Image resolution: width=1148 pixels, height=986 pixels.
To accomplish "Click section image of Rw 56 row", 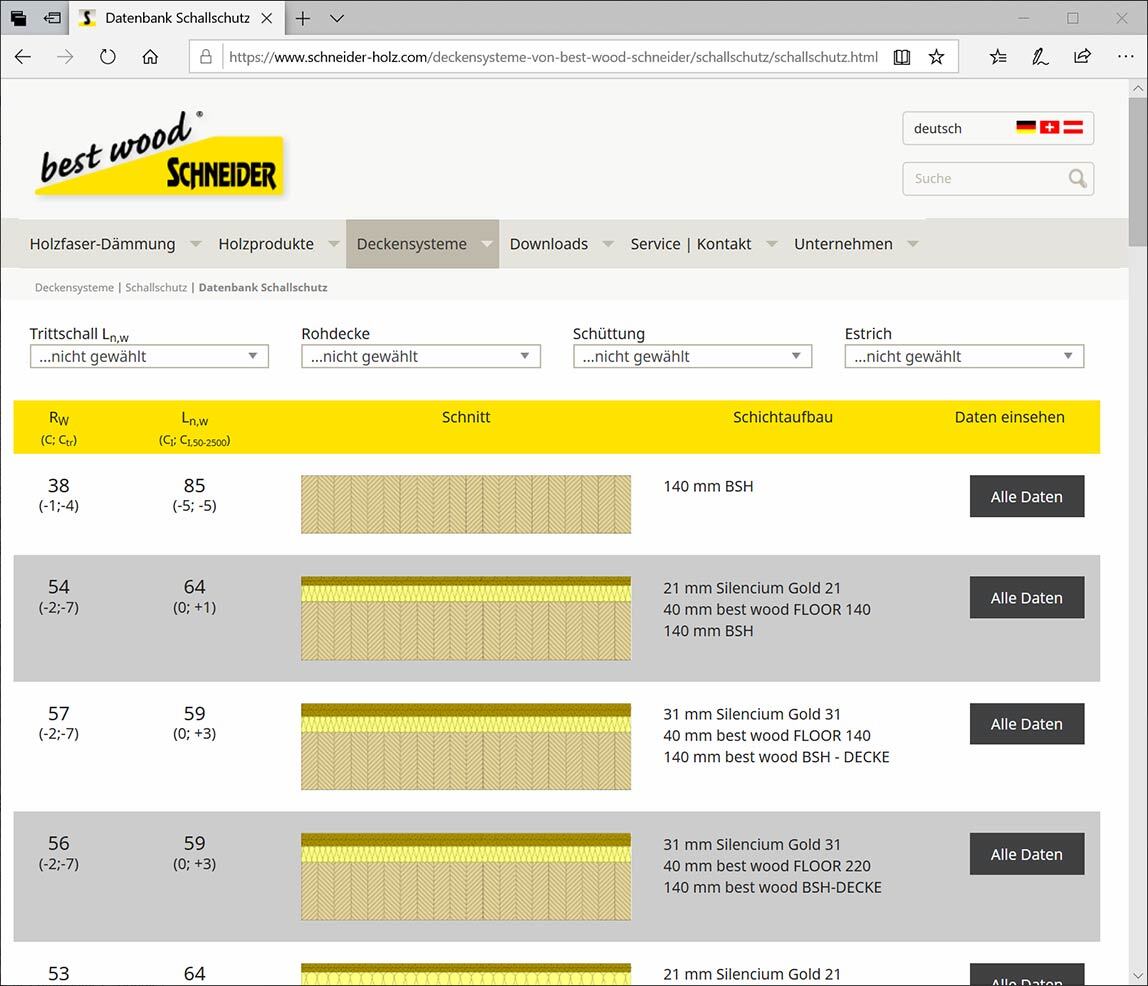I will click(466, 877).
